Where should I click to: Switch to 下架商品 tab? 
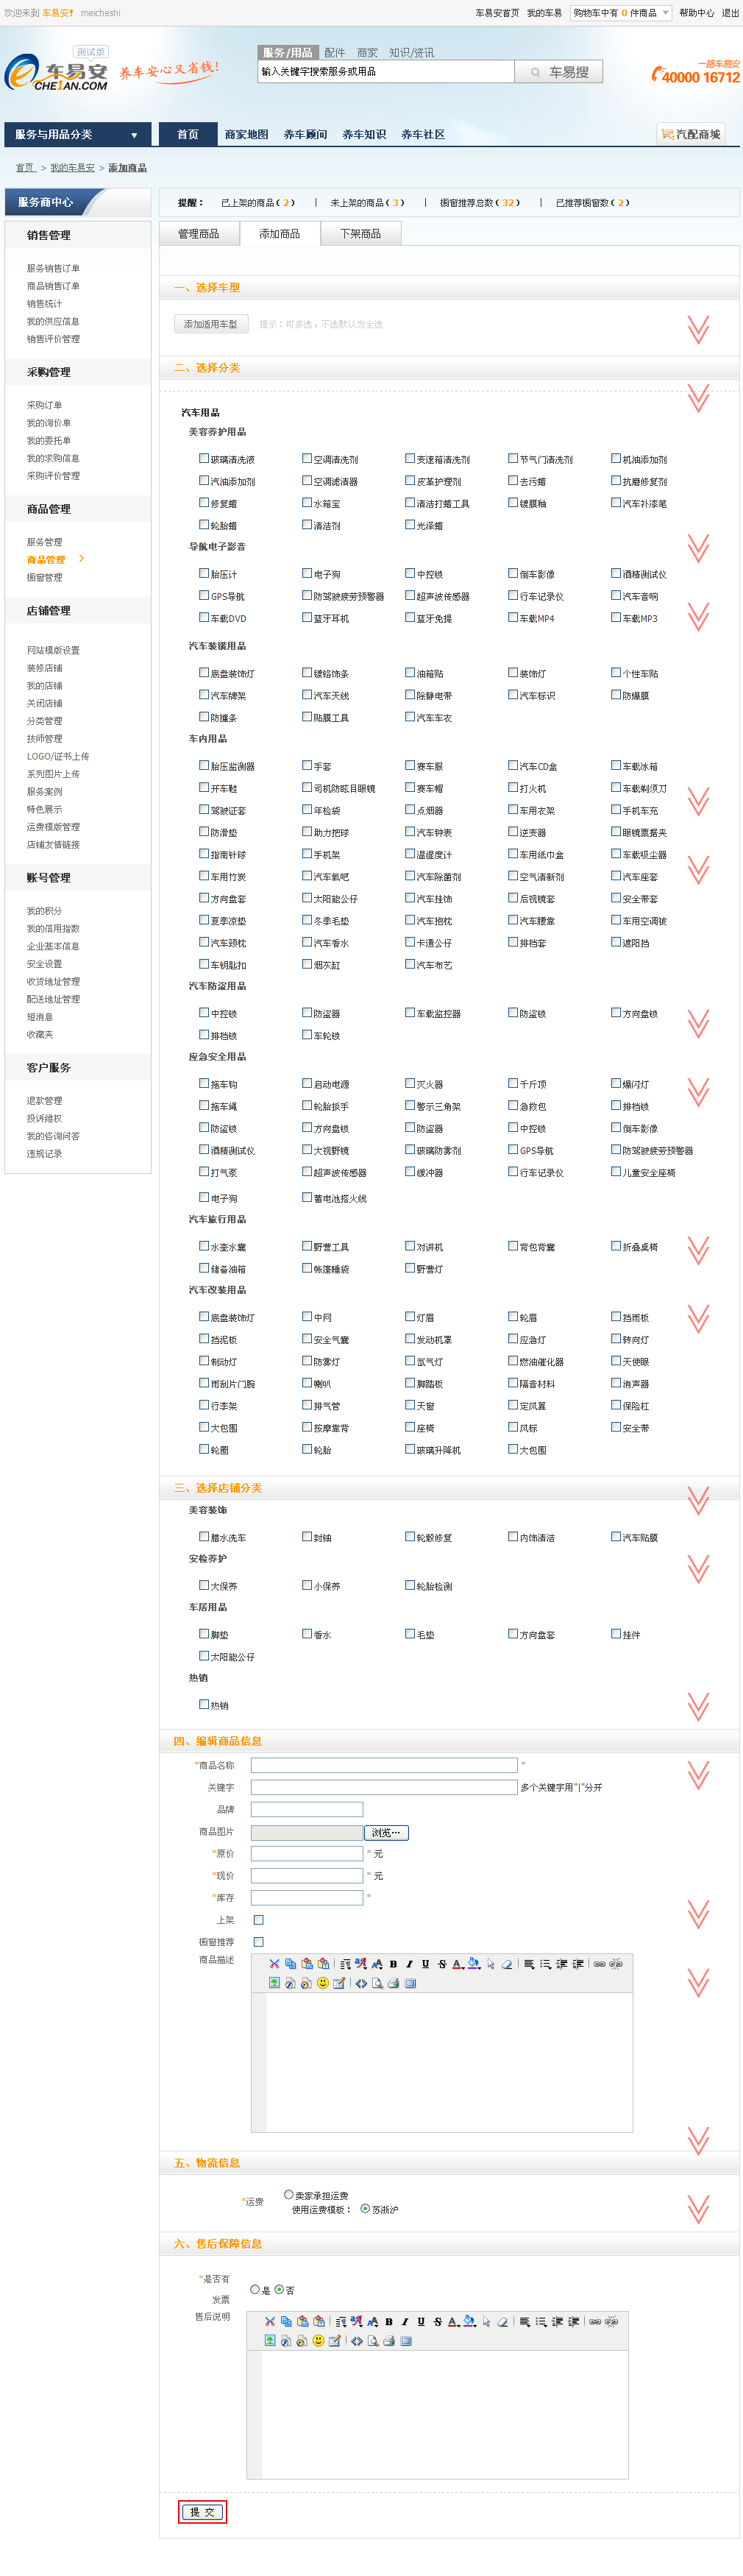360,233
